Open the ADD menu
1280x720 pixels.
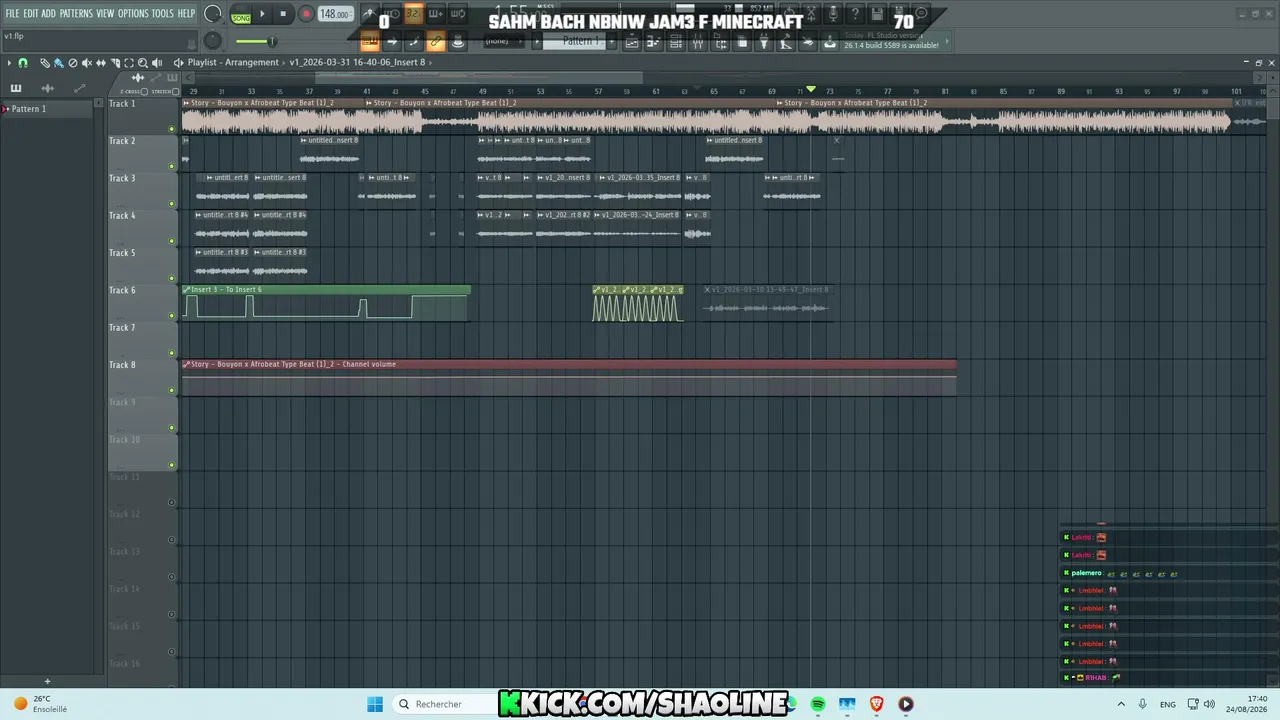click(x=48, y=14)
